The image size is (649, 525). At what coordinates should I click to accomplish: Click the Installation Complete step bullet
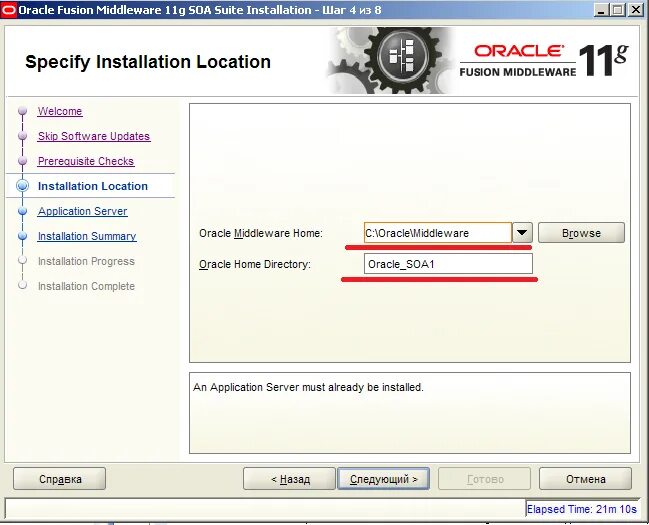[x=23, y=285]
